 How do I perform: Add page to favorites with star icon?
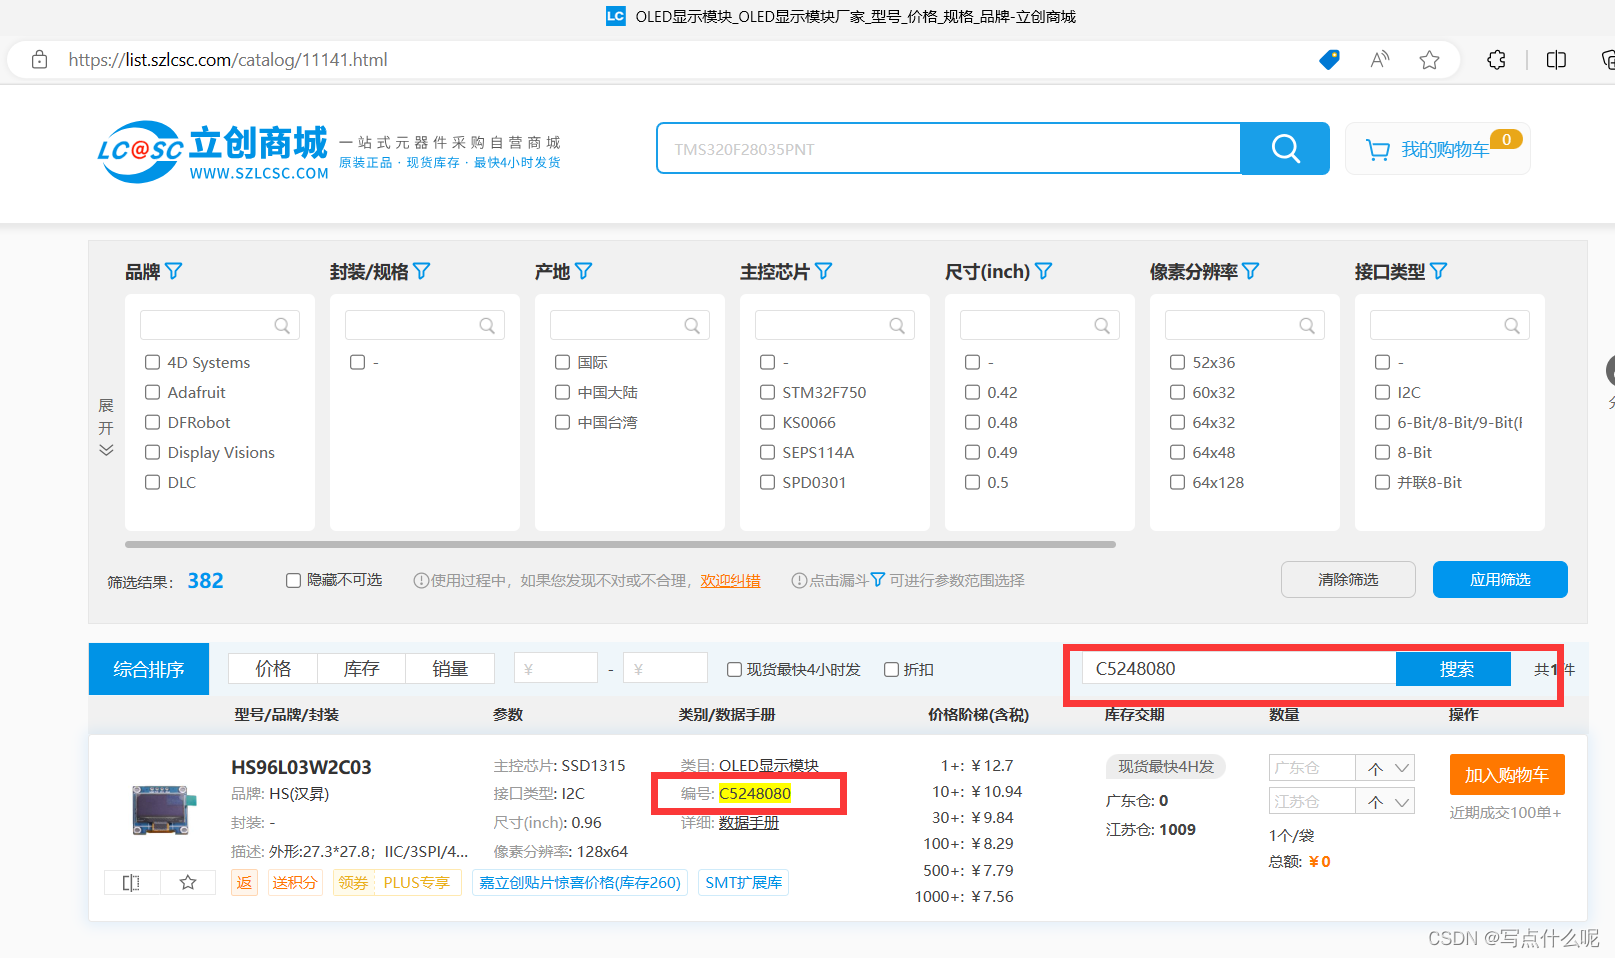1430,60
